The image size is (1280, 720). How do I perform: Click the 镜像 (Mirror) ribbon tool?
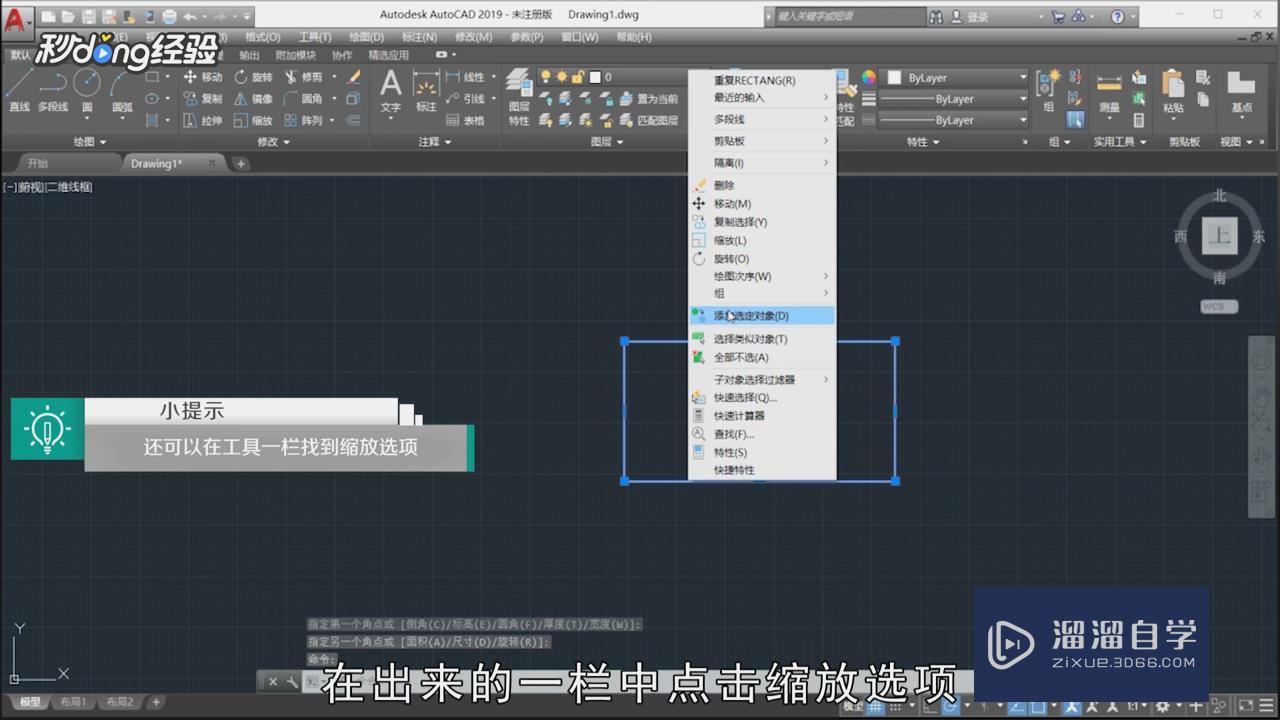click(x=252, y=99)
